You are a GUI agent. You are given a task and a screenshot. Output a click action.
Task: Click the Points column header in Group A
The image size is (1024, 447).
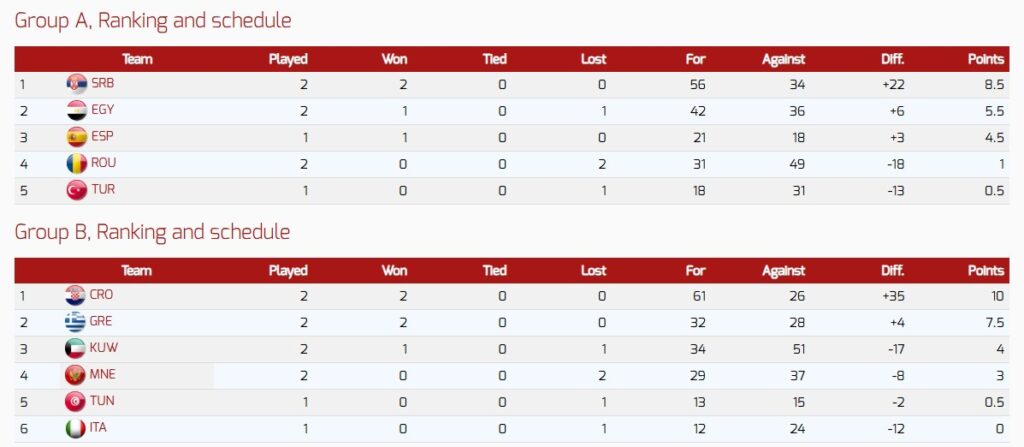(x=985, y=59)
